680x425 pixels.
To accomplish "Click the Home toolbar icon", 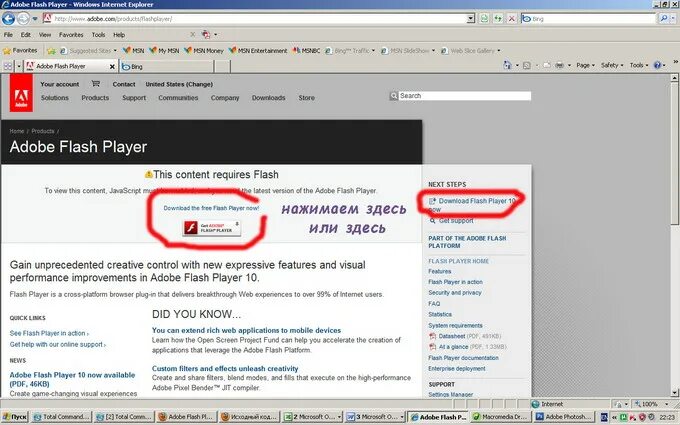I will (x=507, y=65).
